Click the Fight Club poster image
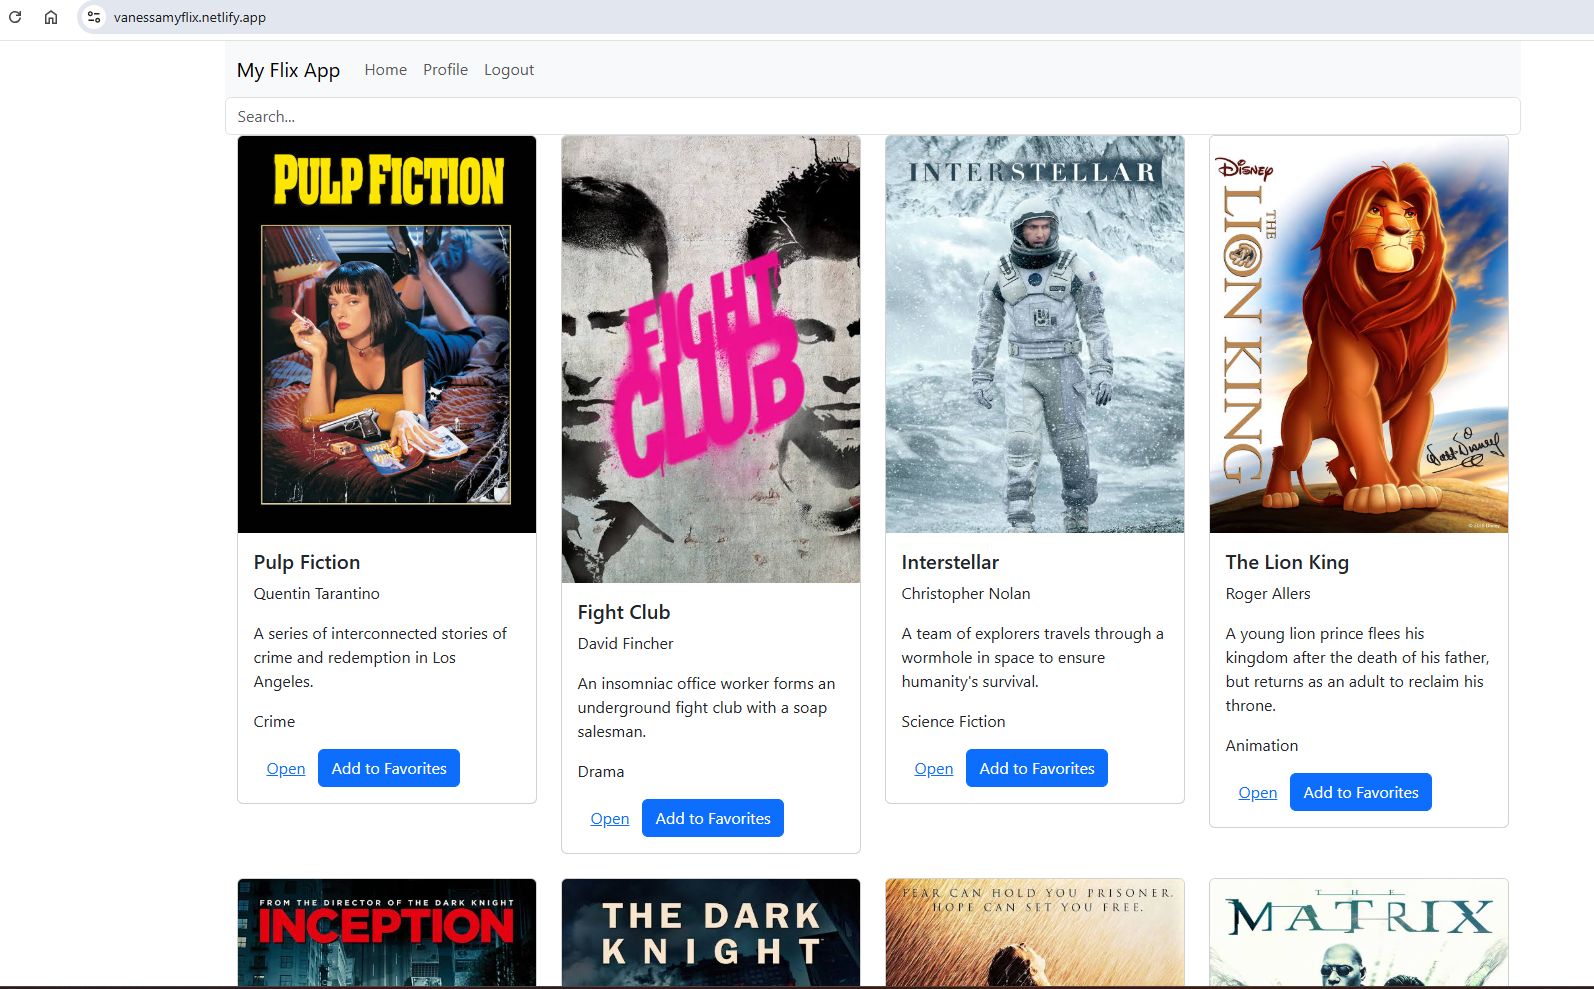The height and width of the screenshot is (989, 1594). coord(711,359)
